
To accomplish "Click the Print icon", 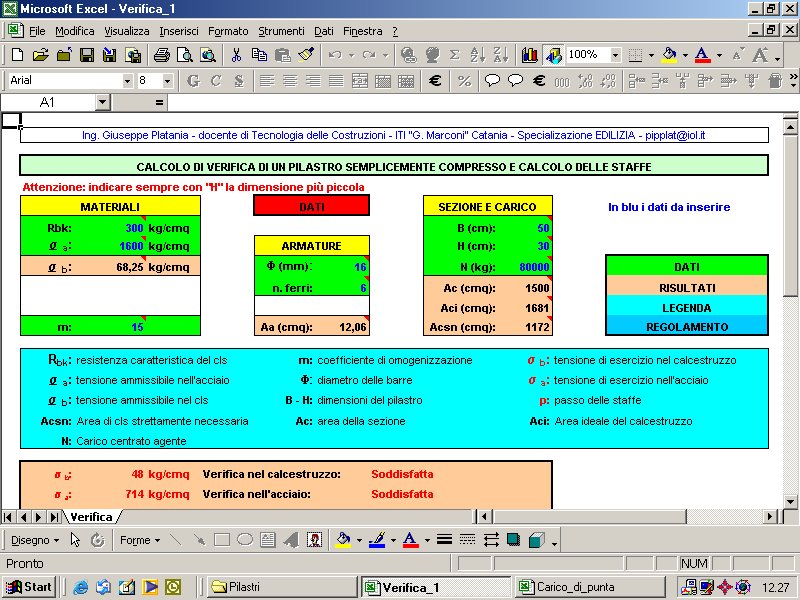I will [162, 55].
